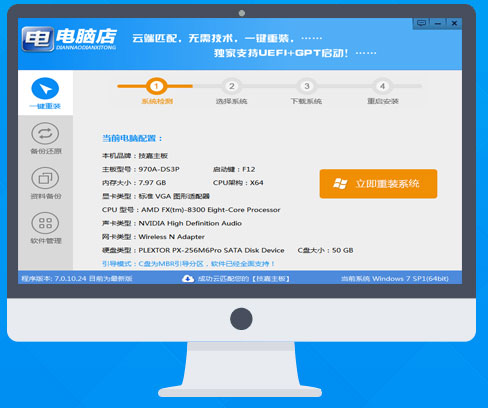Click the cloud match icon in status bar
Viewport: 488px width, 408px height.
click(x=188, y=278)
